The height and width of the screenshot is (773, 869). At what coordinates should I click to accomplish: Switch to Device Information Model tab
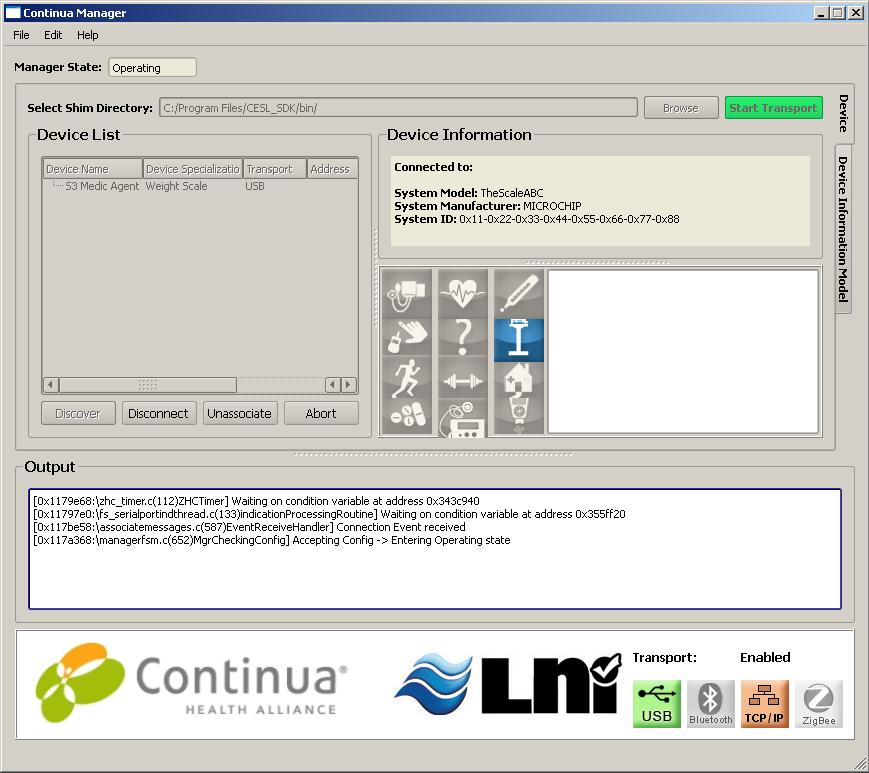click(x=843, y=229)
